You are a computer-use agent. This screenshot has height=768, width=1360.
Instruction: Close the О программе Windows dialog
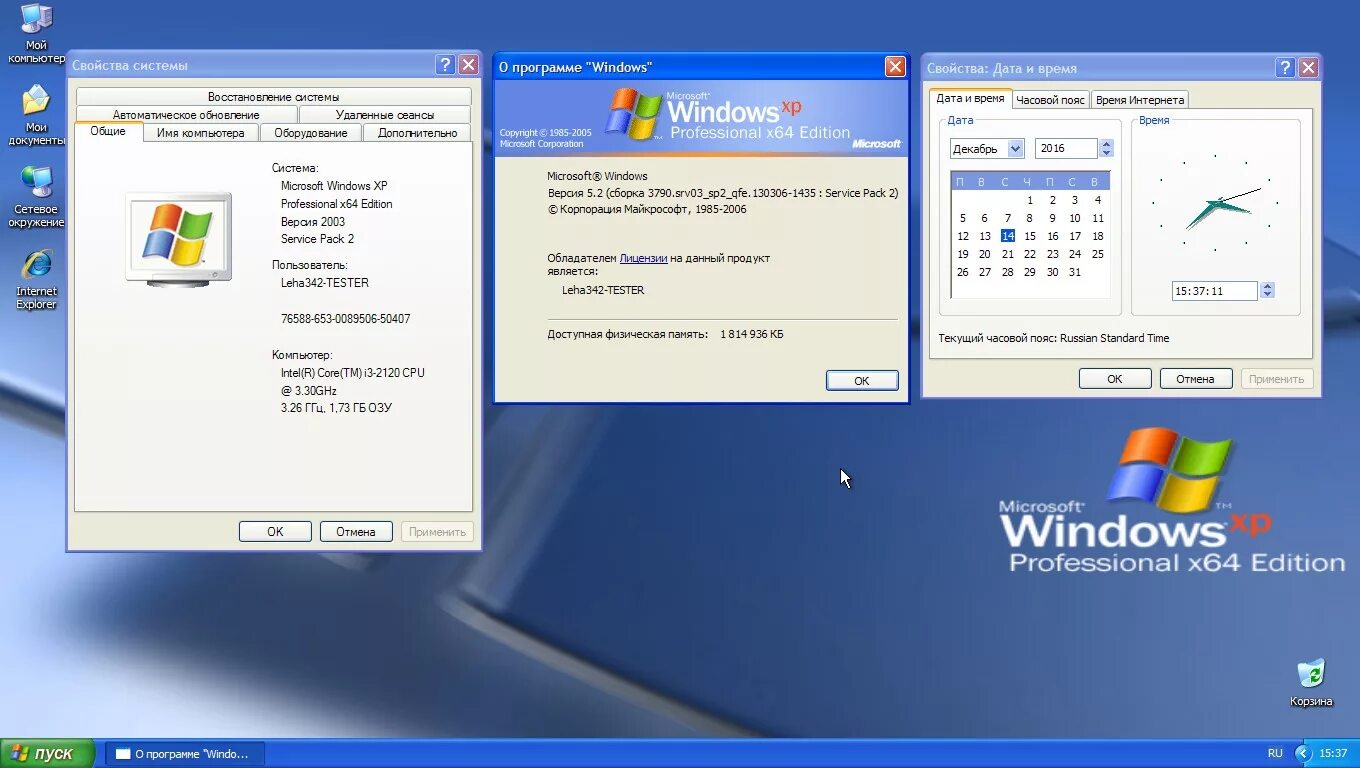(x=895, y=67)
